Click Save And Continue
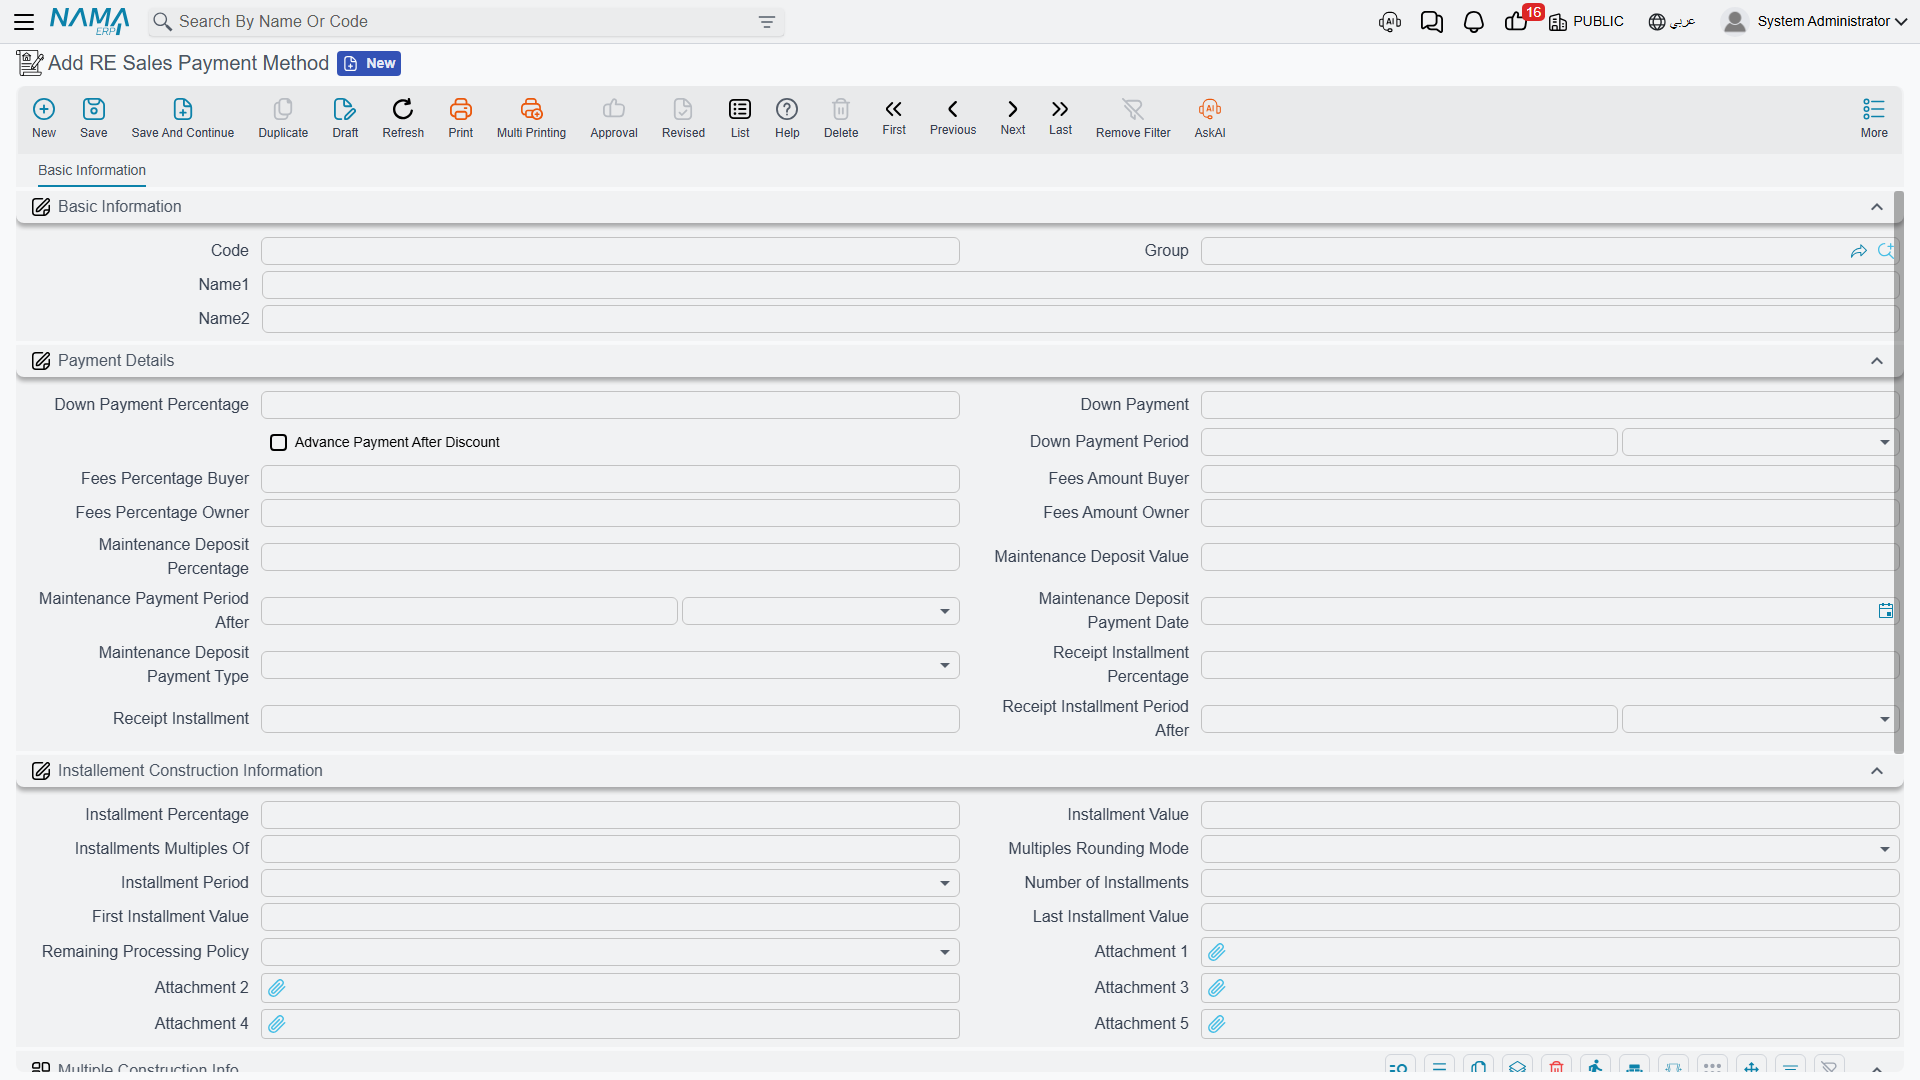 [x=183, y=118]
